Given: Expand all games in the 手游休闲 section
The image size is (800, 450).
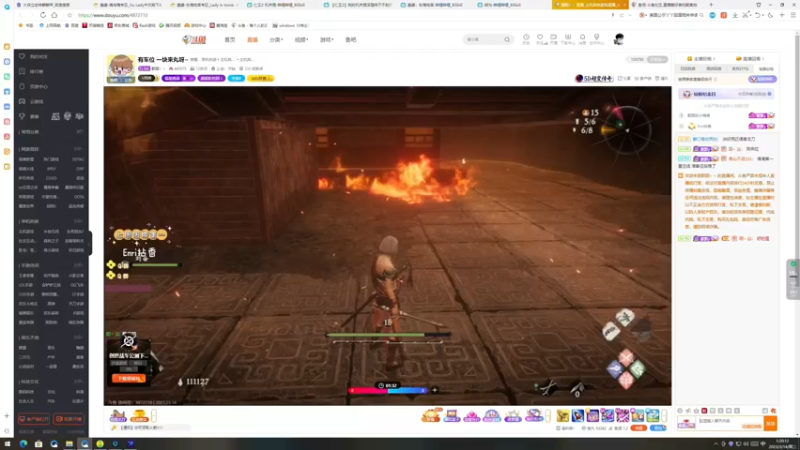Looking at the screenshot, I should (x=79, y=265).
